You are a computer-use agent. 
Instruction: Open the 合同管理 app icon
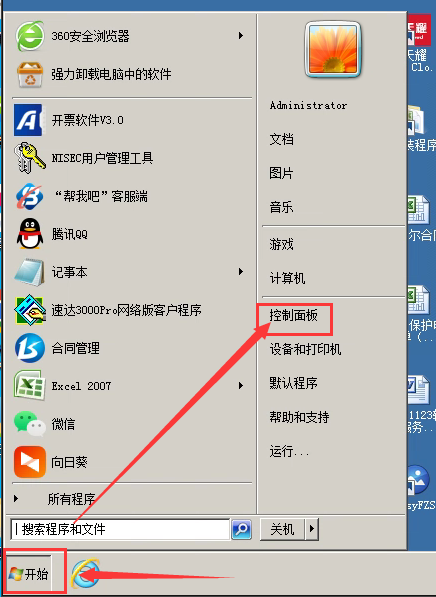(30, 348)
